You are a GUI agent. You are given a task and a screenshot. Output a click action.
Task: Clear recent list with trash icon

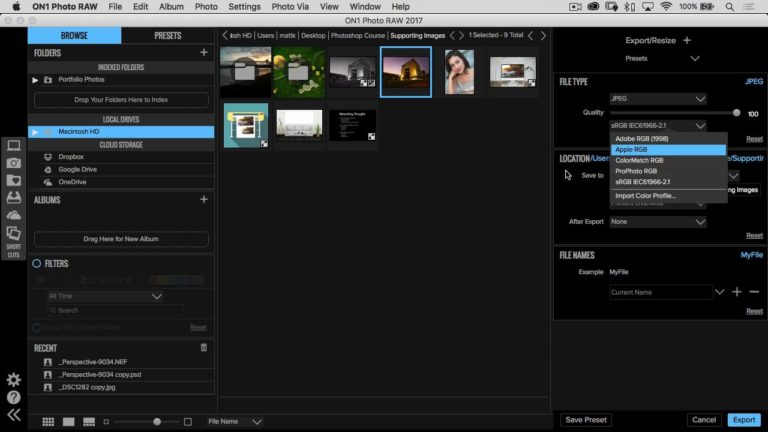click(x=204, y=348)
